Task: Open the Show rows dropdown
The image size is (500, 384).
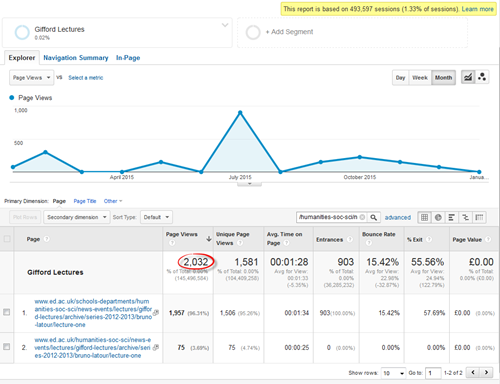Action: click(393, 373)
